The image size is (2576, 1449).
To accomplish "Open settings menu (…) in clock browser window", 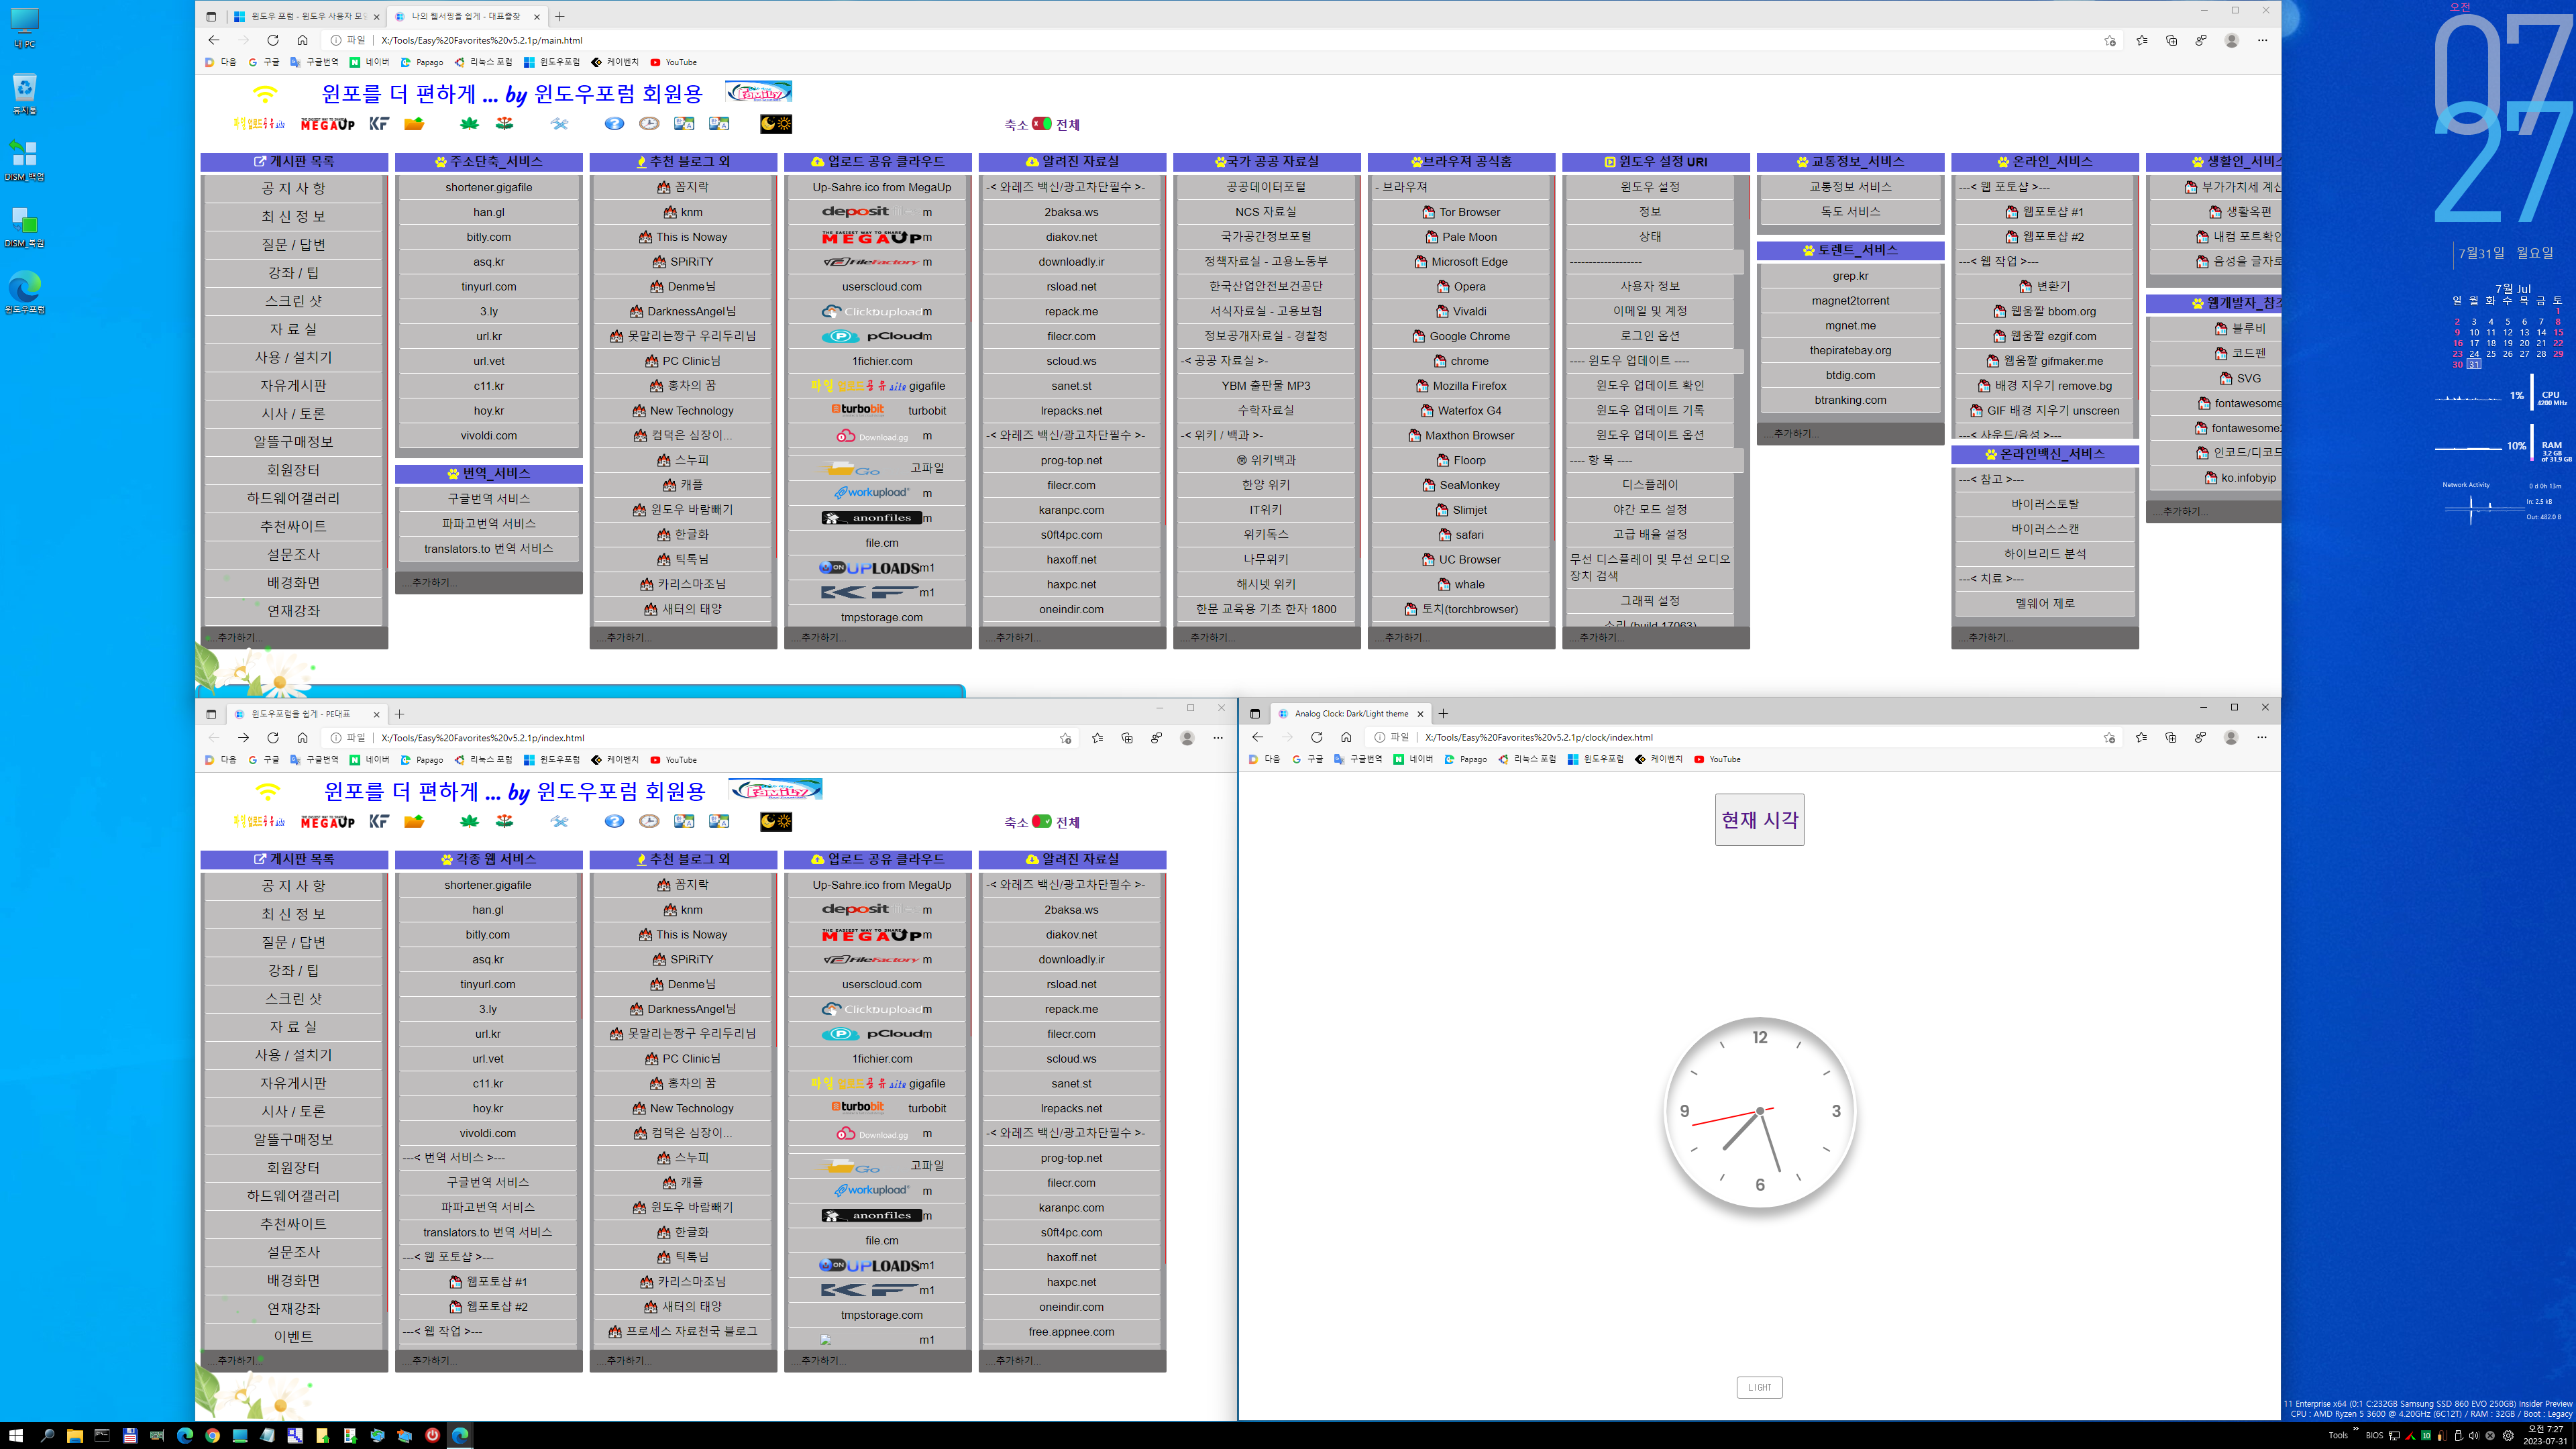I will click(2262, 737).
